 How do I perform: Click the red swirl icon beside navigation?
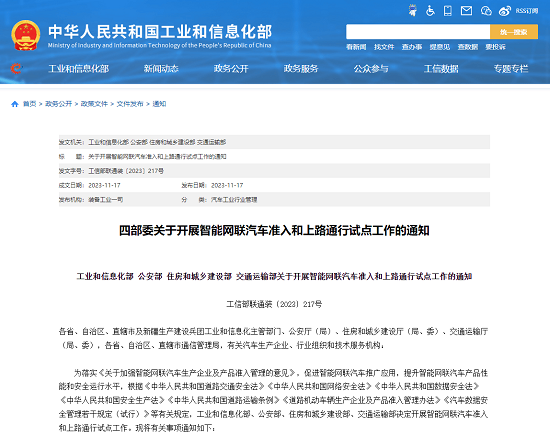16,68
